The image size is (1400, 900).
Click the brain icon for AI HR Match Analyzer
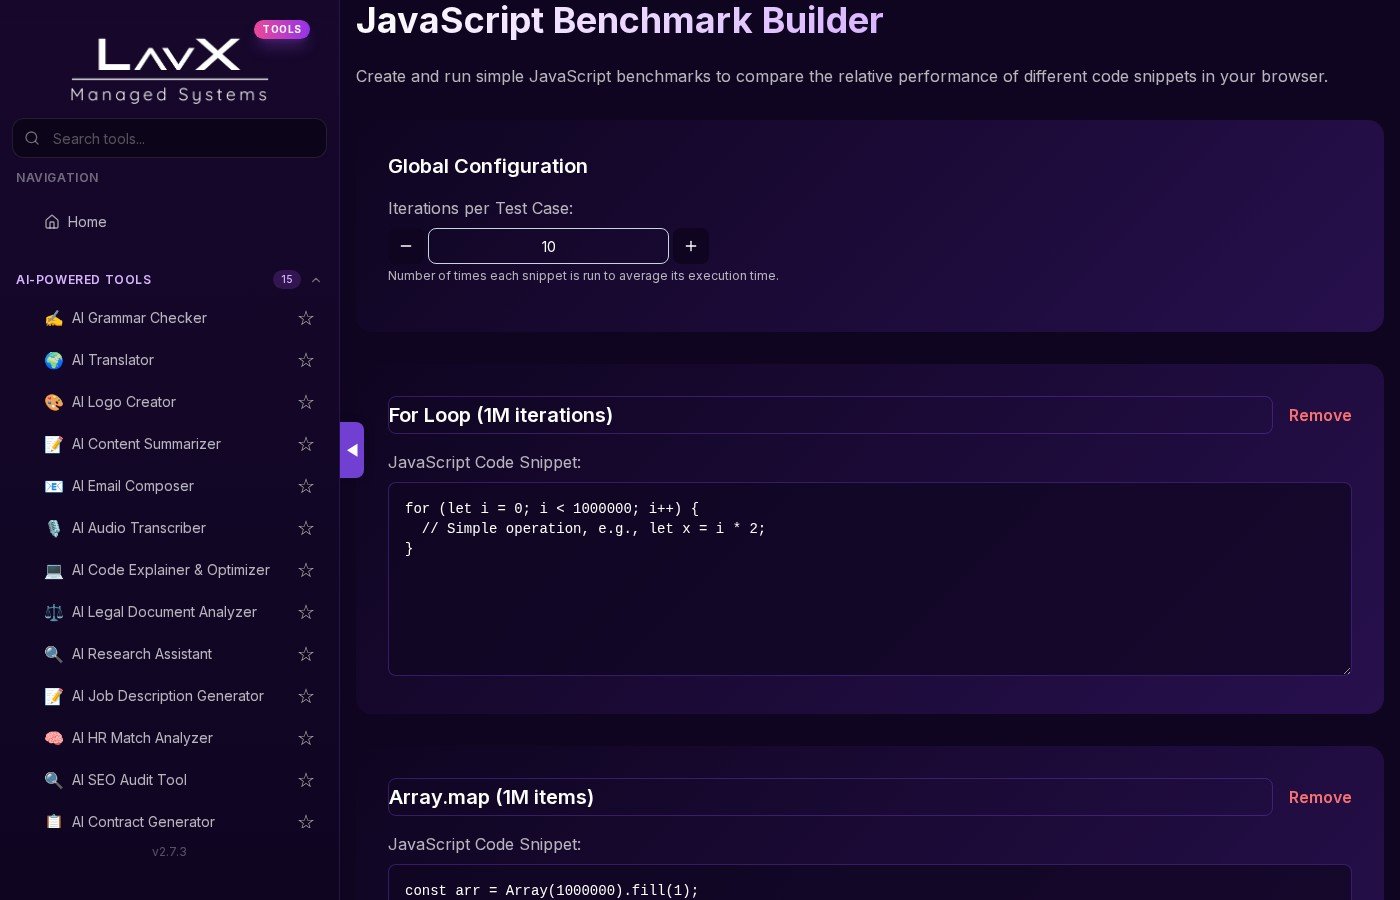54,738
